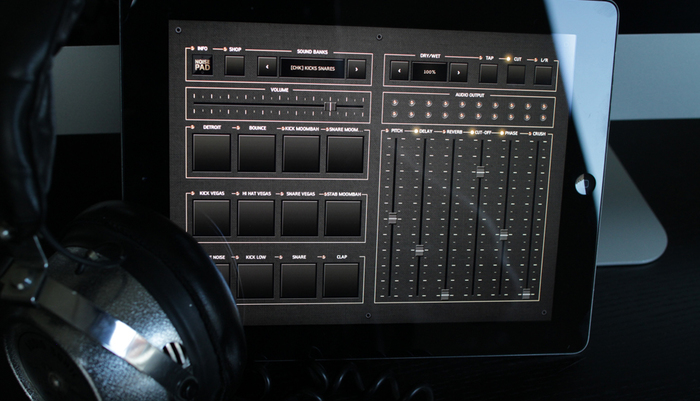Select the [CHK] KICKS SNARES bank display
This screenshot has height=401, width=700.
tap(312, 68)
